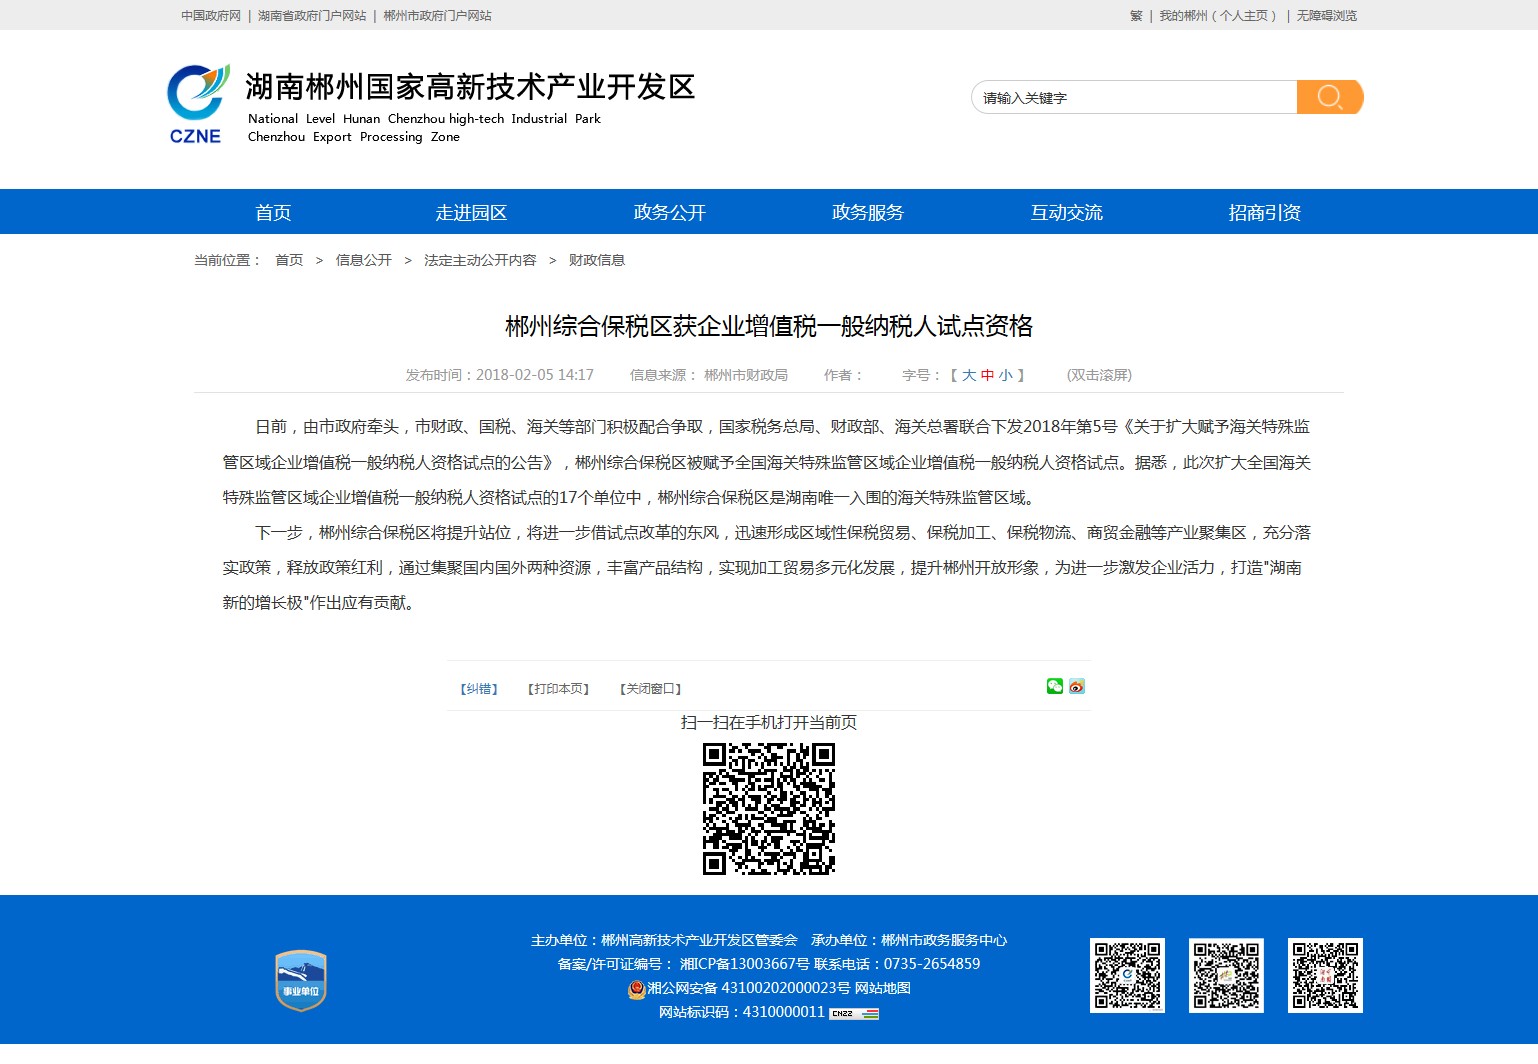Go to 信息公开 in breadcrumb
1538x1064 pixels.
(x=364, y=260)
